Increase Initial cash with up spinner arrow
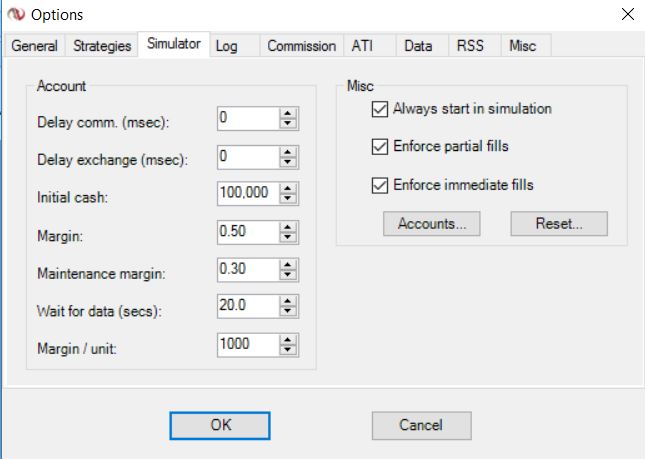The height and width of the screenshot is (459, 645). (x=289, y=189)
